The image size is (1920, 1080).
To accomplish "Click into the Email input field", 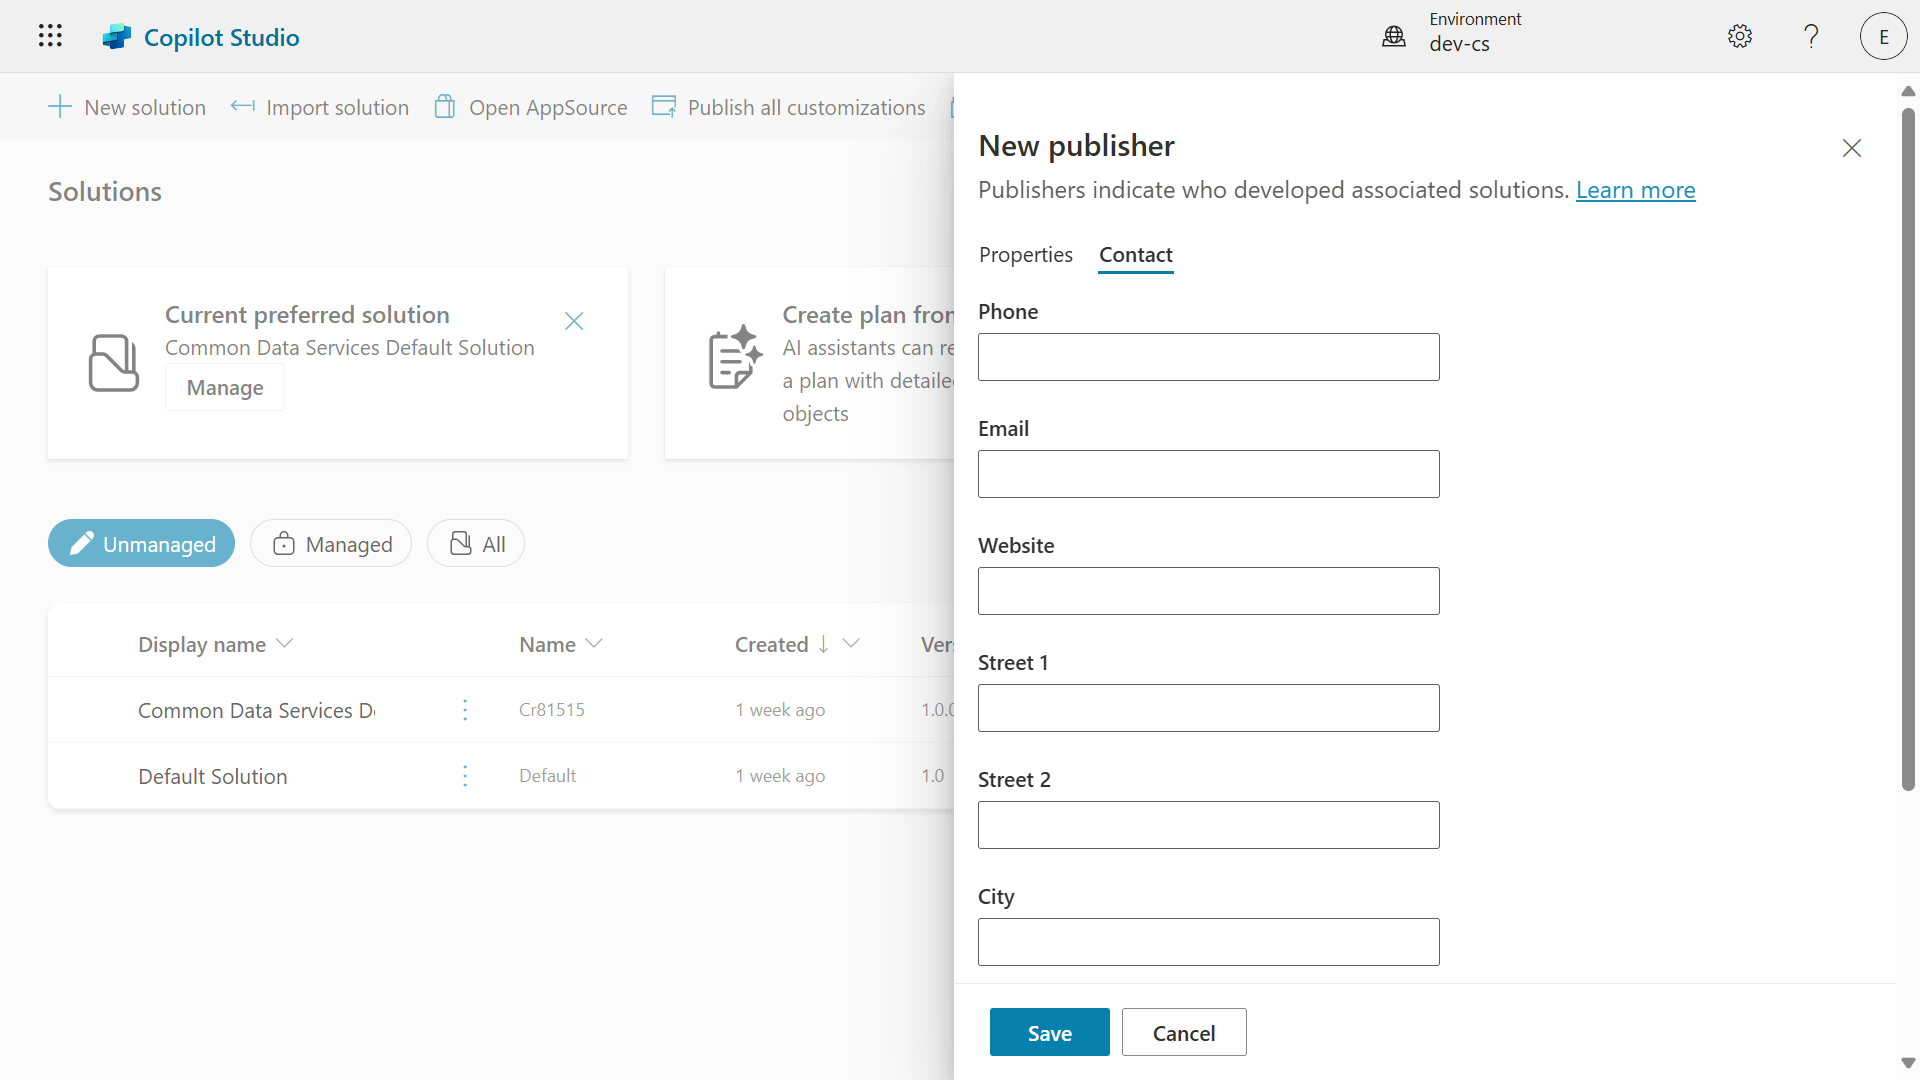I will click(x=1208, y=474).
